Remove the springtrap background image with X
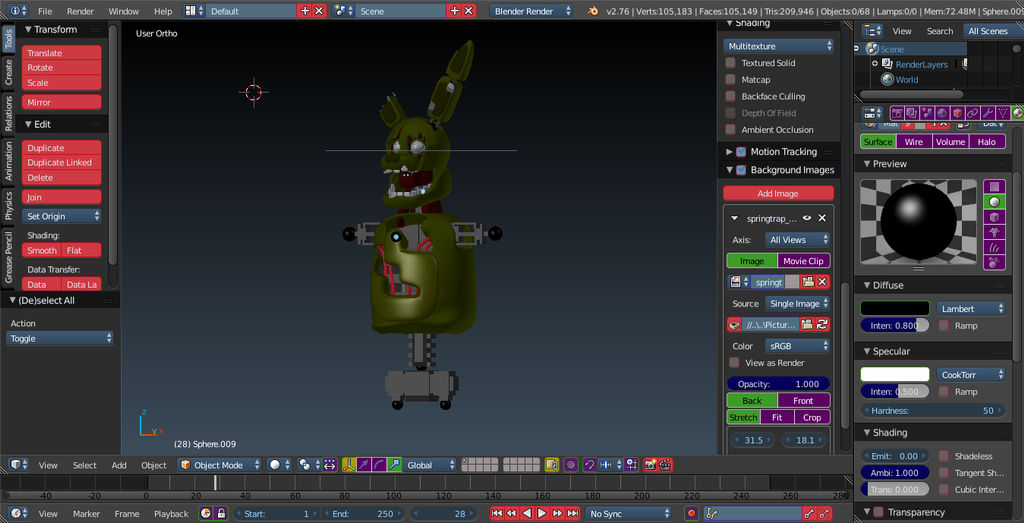The height and width of the screenshot is (523, 1024). [822, 218]
